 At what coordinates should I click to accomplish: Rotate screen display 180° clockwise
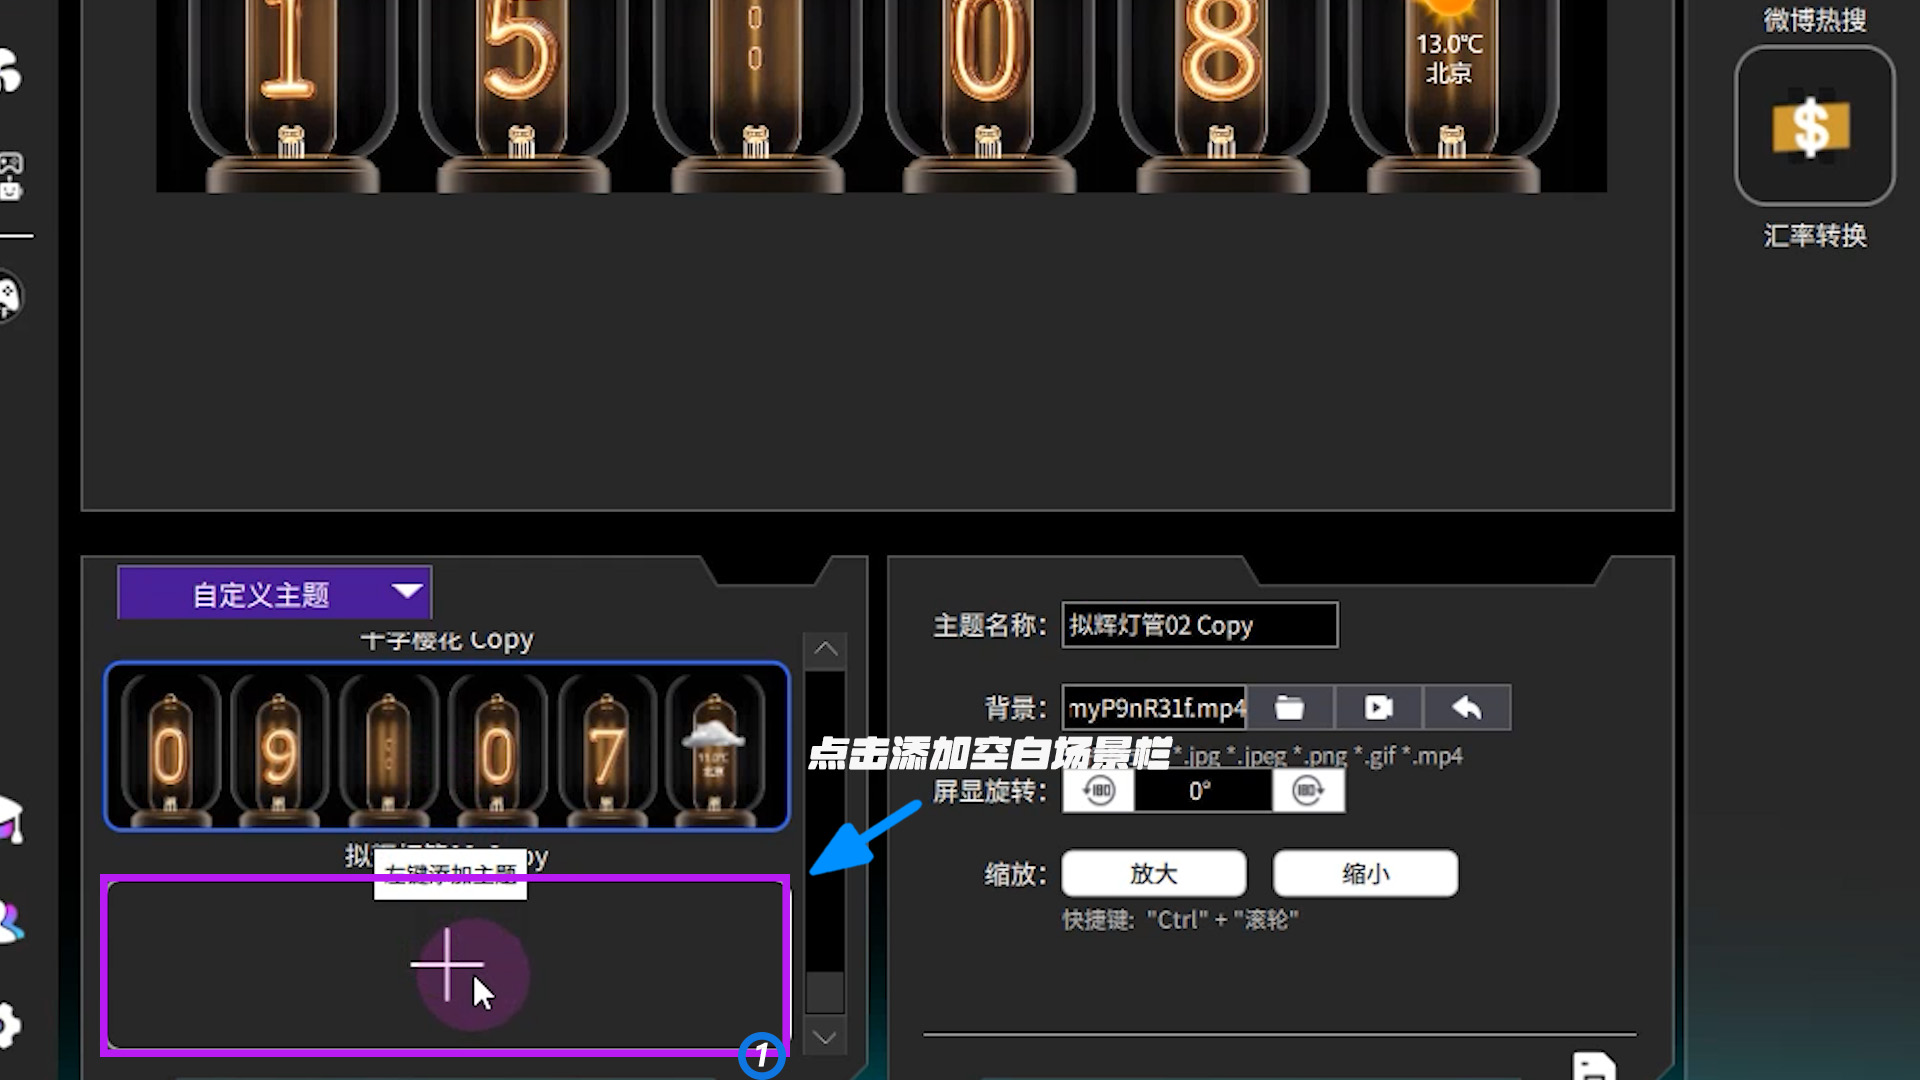pyautogui.click(x=1309, y=791)
